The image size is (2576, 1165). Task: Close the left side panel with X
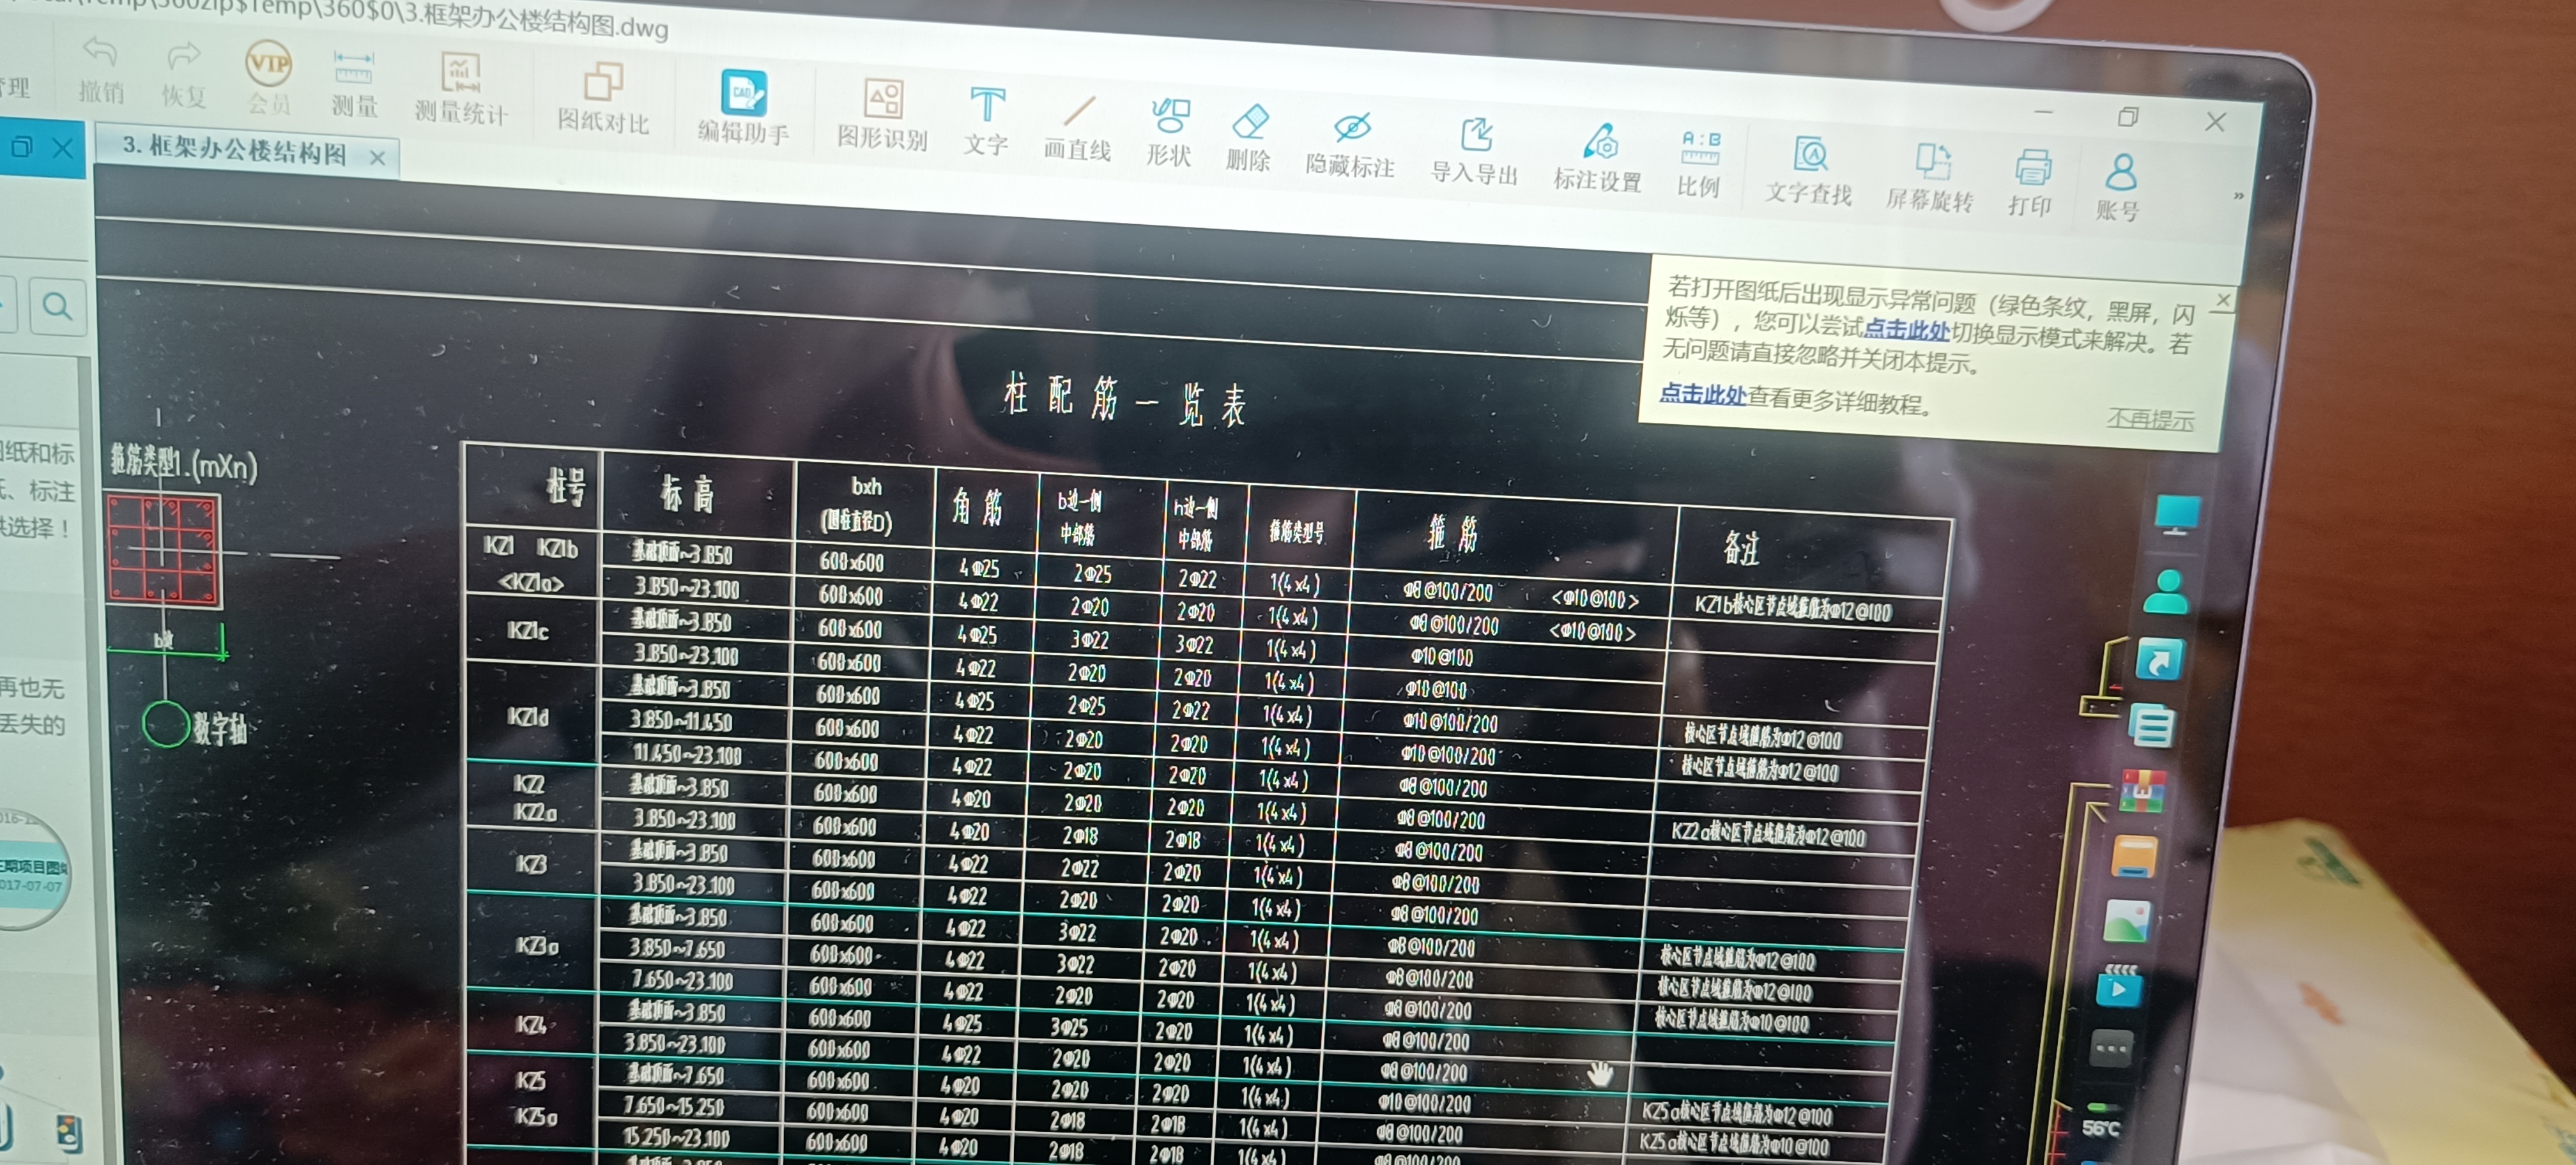(x=62, y=149)
